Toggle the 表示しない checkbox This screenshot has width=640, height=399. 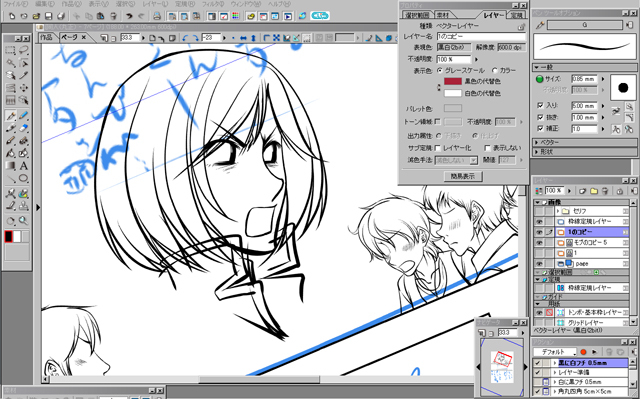[x=487, y=148]
